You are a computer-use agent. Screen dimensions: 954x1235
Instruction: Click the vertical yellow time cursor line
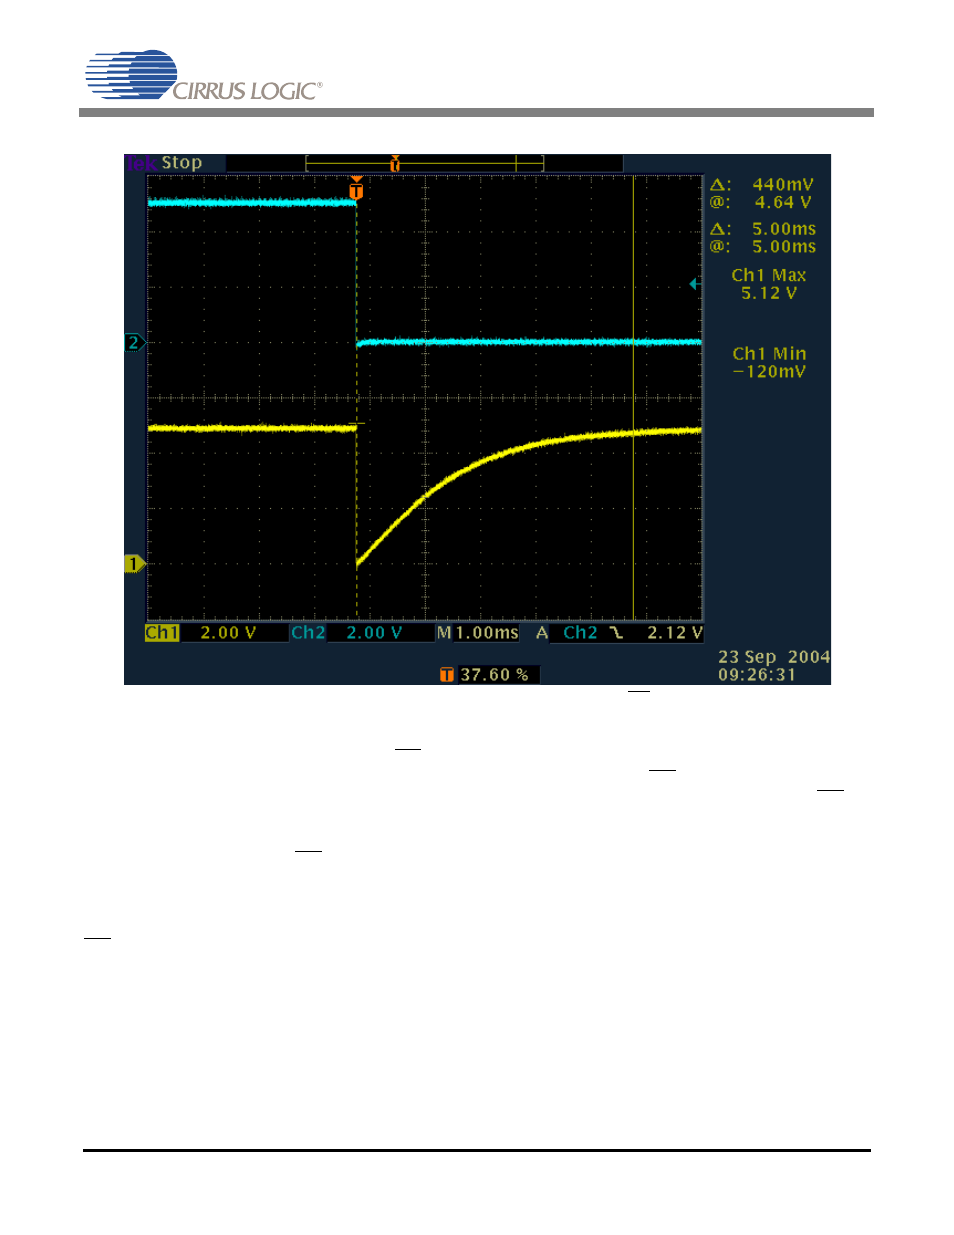click(633, 398)
